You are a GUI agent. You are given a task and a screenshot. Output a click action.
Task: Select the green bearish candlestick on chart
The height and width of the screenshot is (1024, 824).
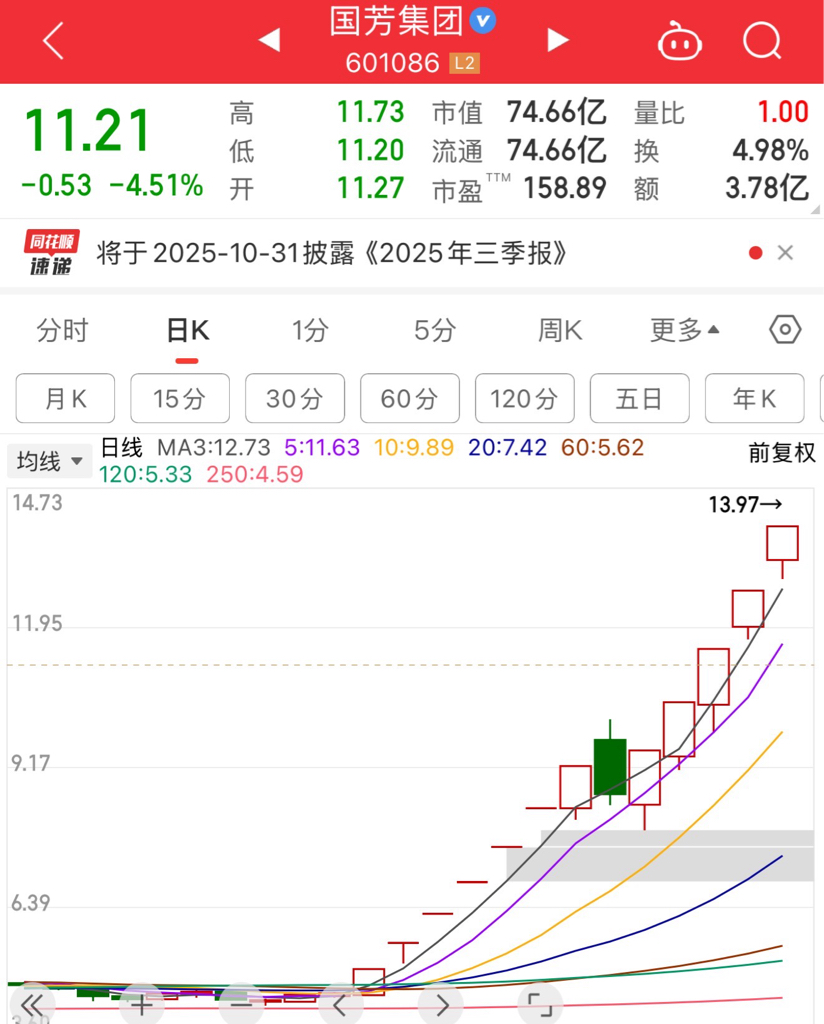pyautogui.click(x=610, y=767)
